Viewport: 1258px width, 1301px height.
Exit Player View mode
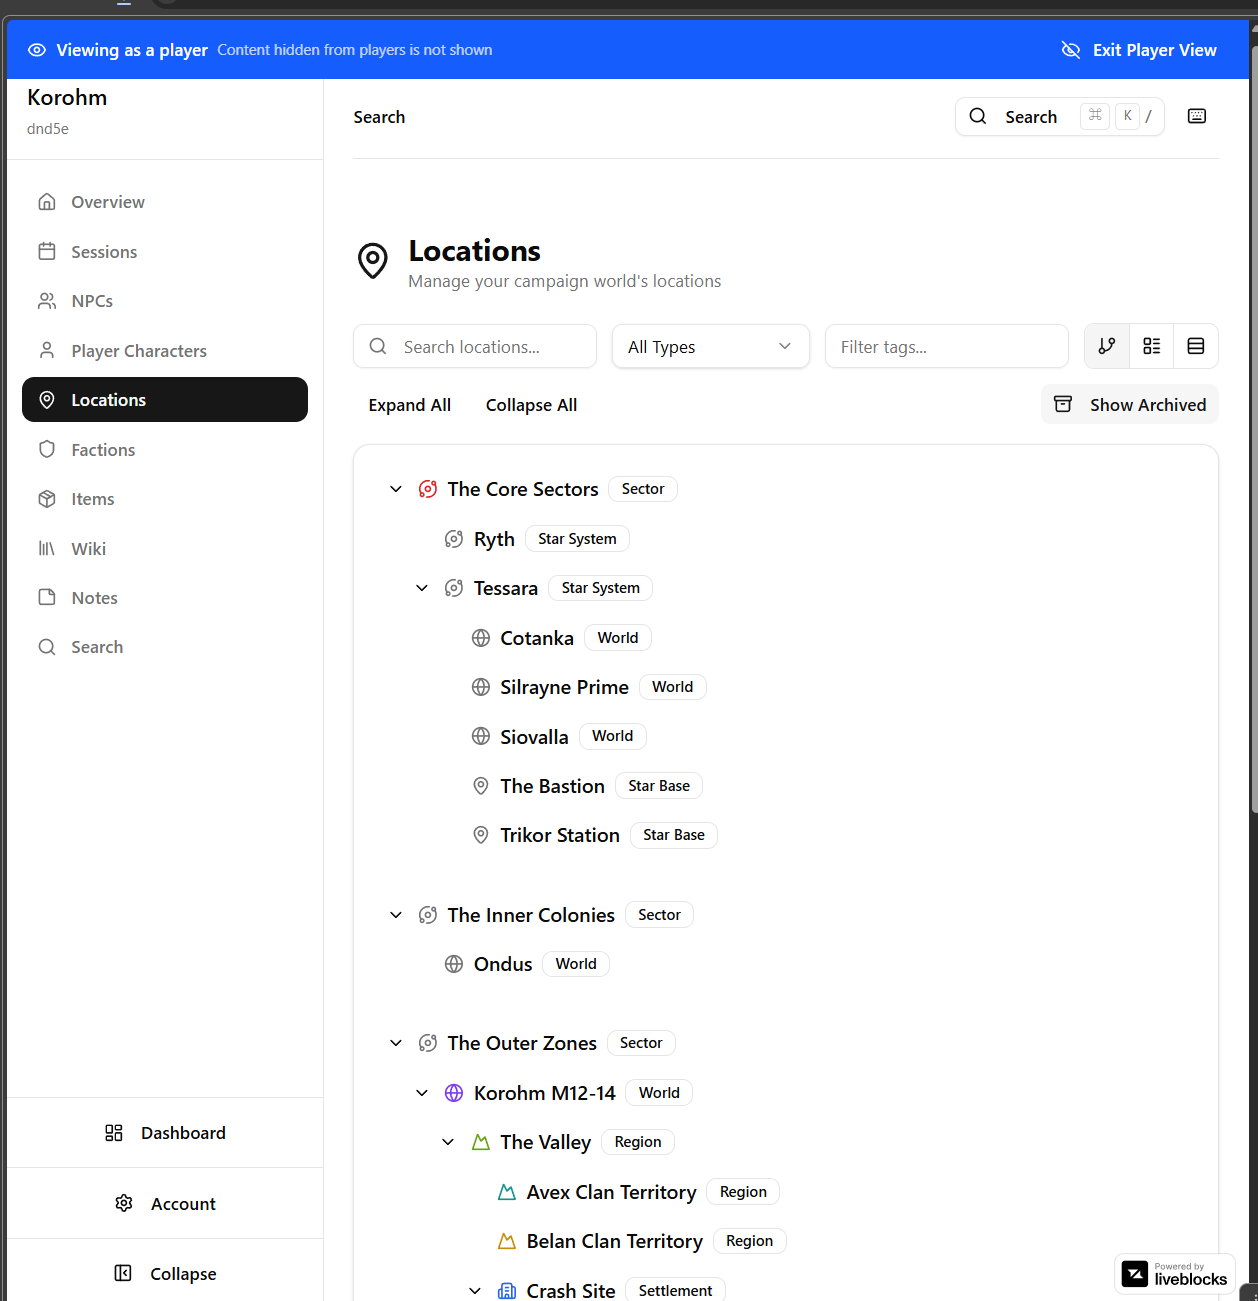[1138, 49]
